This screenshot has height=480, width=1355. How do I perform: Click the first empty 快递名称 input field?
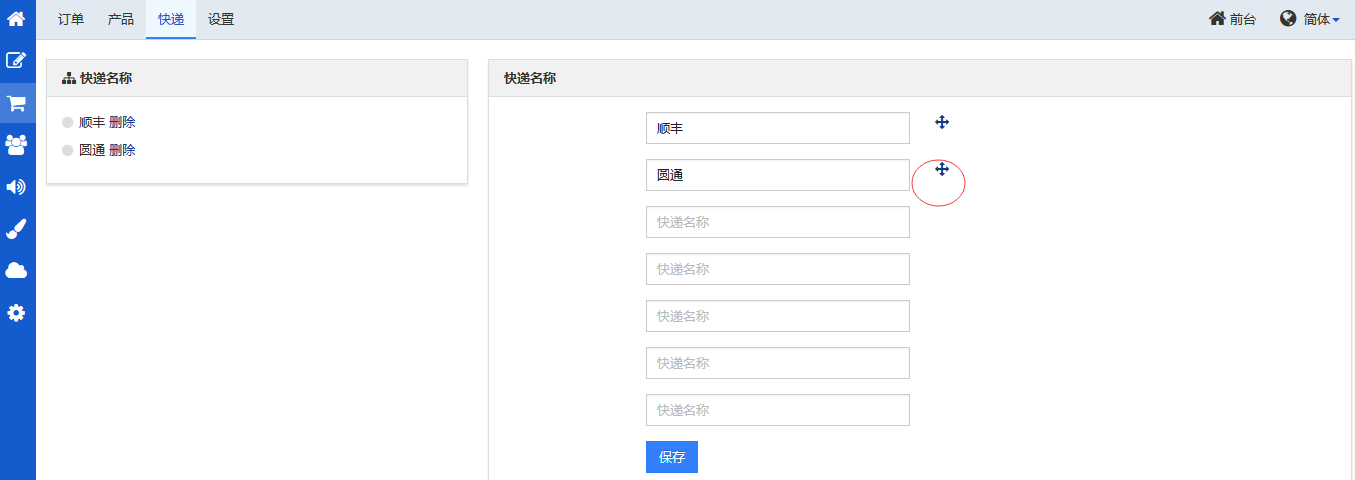[778, 222]
